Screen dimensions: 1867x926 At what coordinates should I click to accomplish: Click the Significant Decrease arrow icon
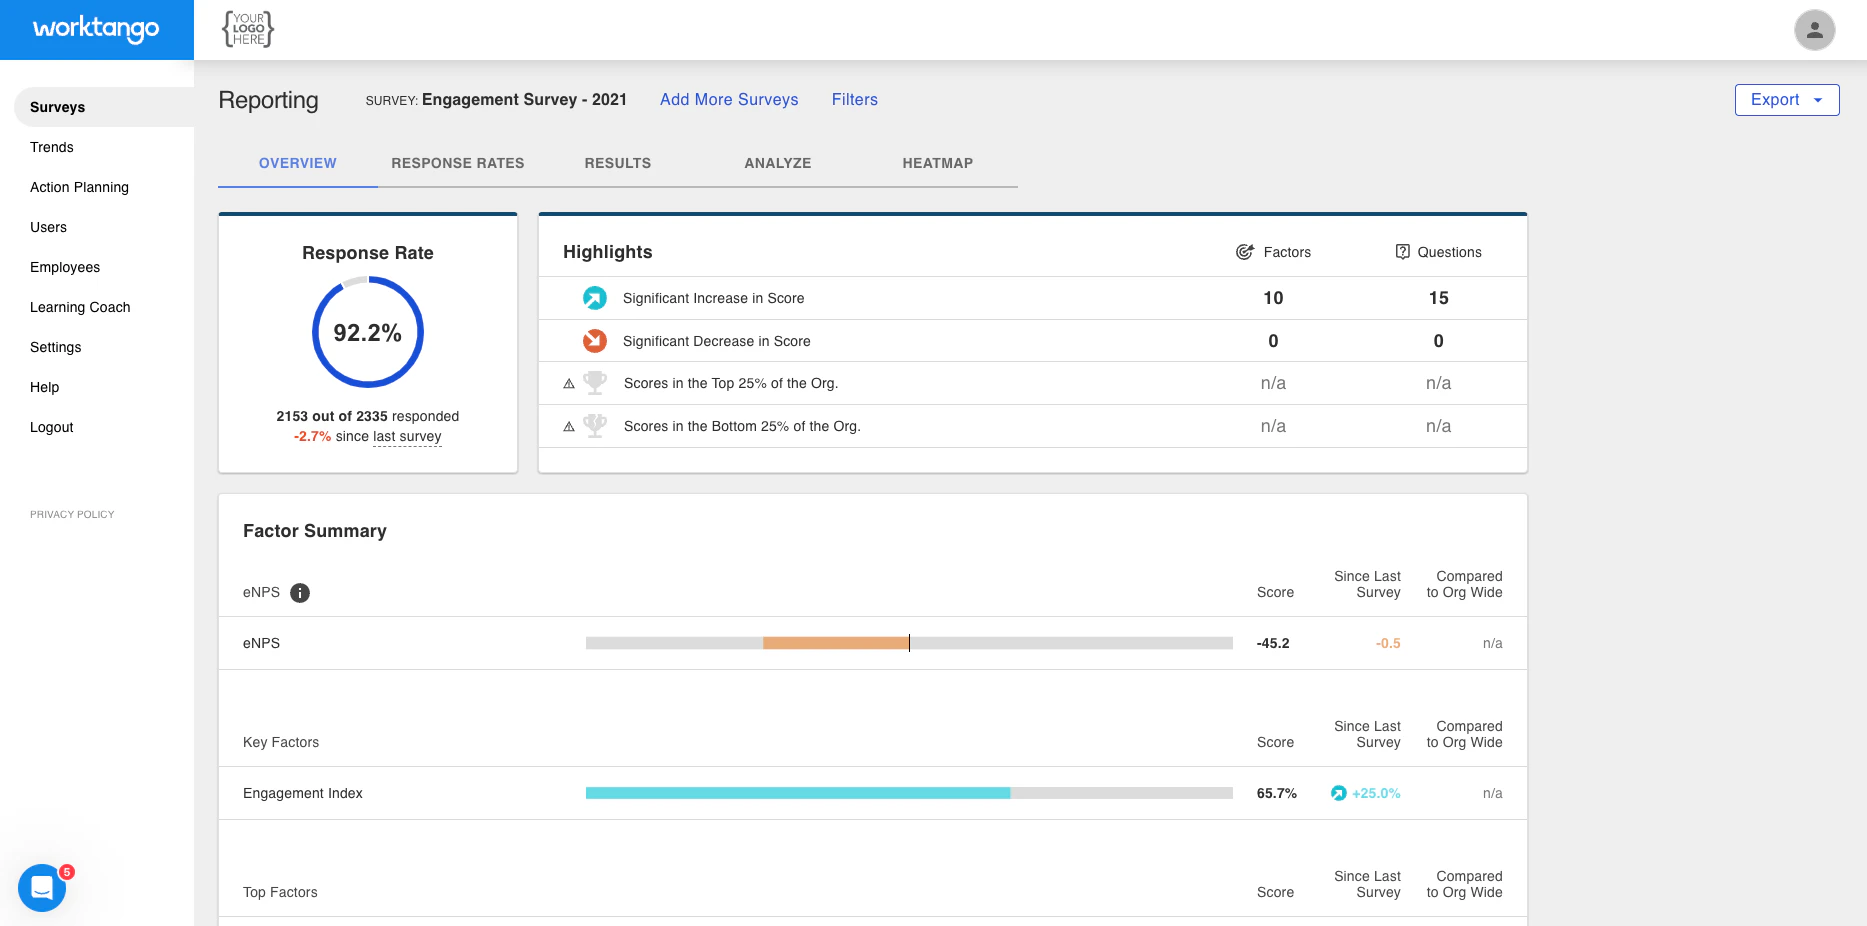point(595,341)
